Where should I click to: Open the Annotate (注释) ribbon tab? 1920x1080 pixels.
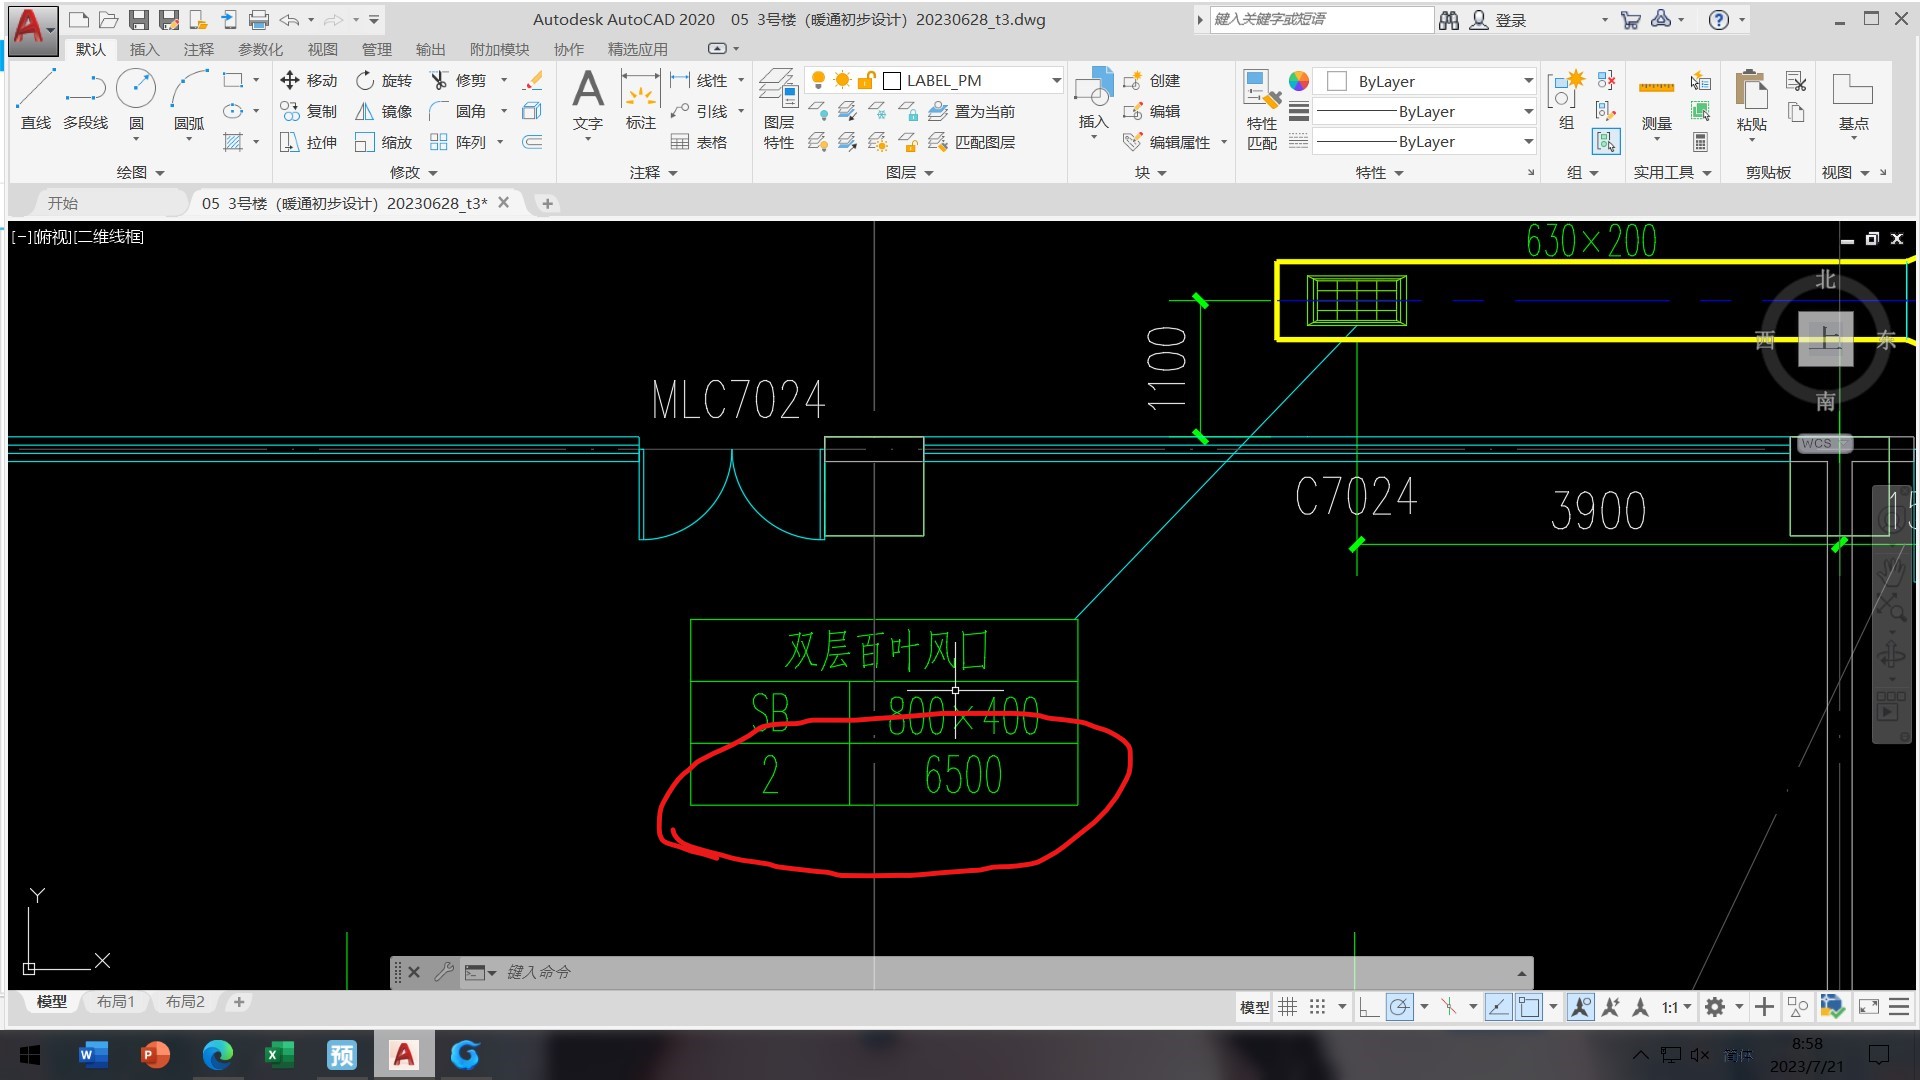(x=198, y=49)
